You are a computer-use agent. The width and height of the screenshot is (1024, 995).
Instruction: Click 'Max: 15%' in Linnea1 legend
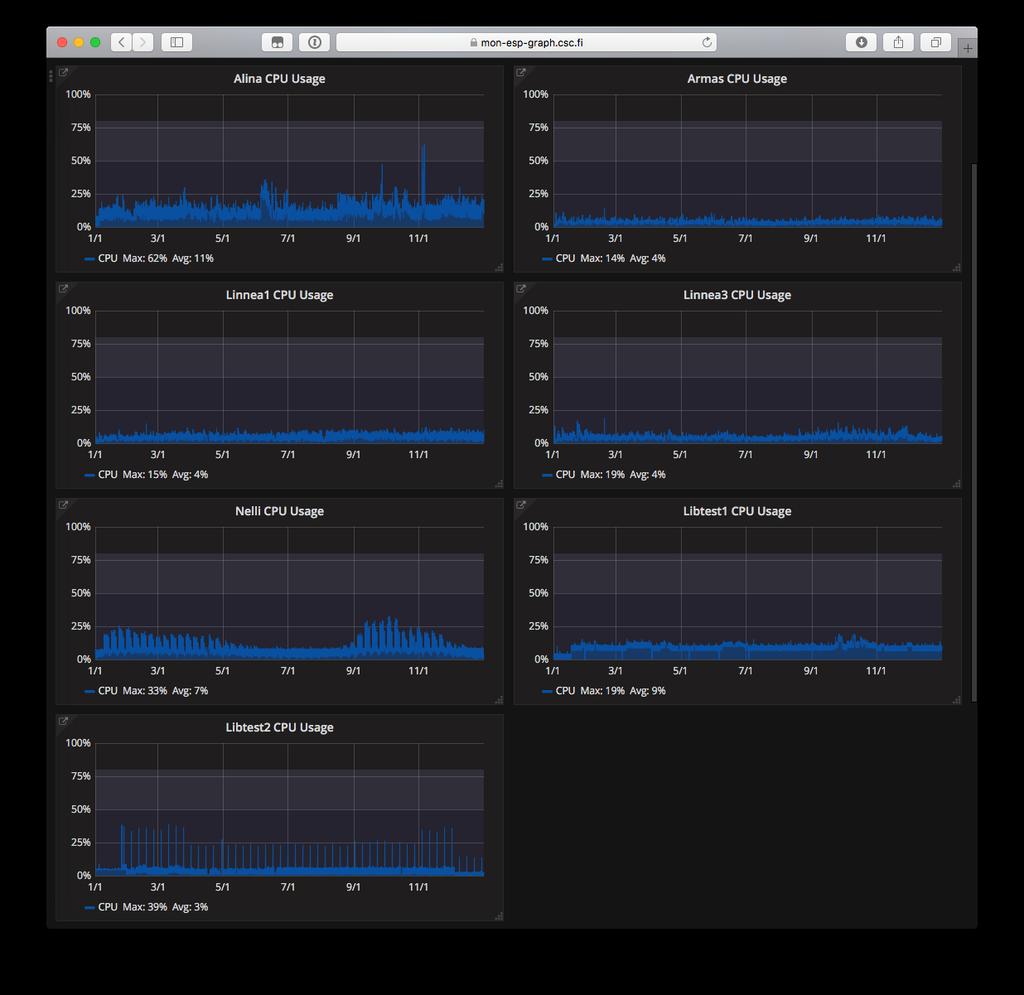point(145,475)
